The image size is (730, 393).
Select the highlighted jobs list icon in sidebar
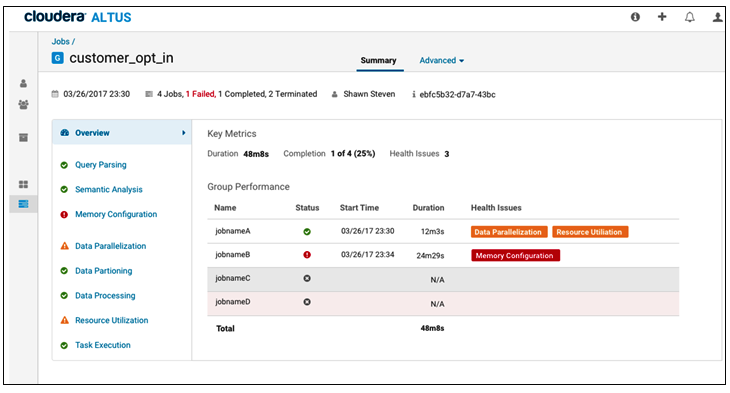click(23, 204)
